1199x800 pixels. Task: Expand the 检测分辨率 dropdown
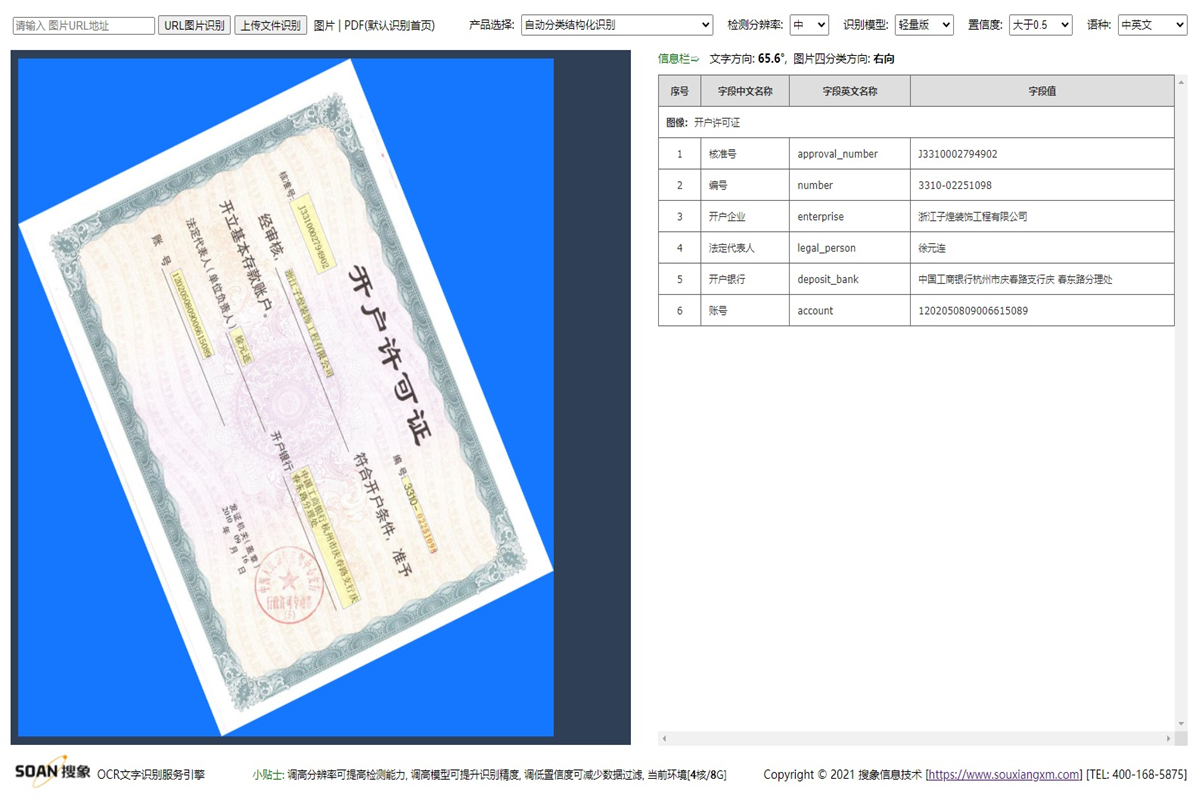[808, 25]
